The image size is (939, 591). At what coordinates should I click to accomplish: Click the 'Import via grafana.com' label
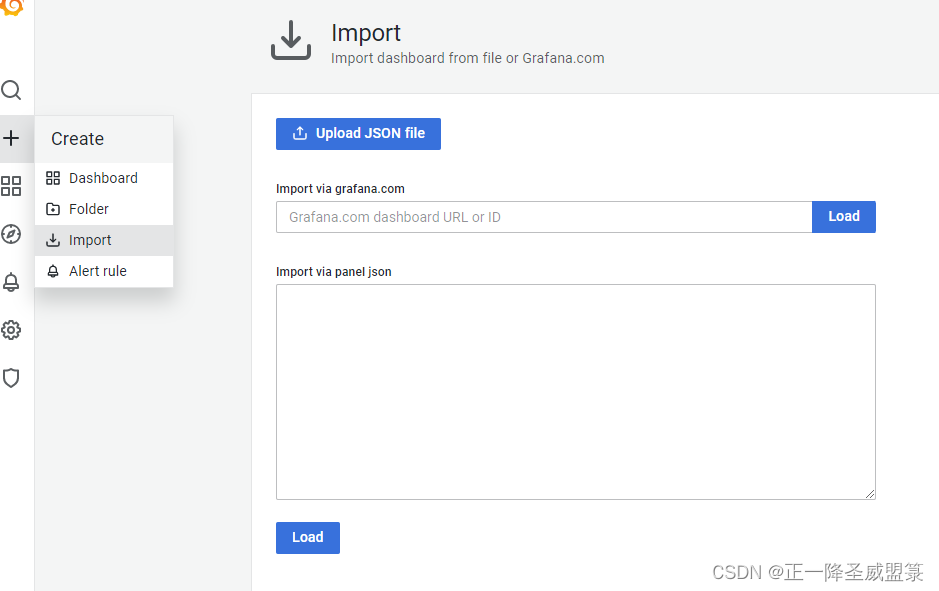point(340,189)
